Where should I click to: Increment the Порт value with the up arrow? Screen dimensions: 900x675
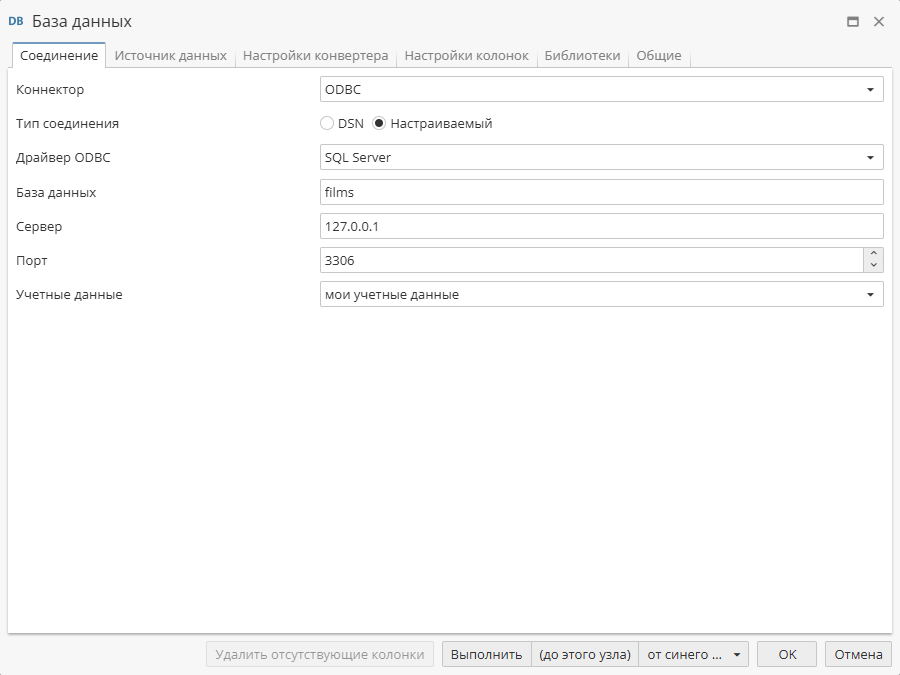[873, 254]
